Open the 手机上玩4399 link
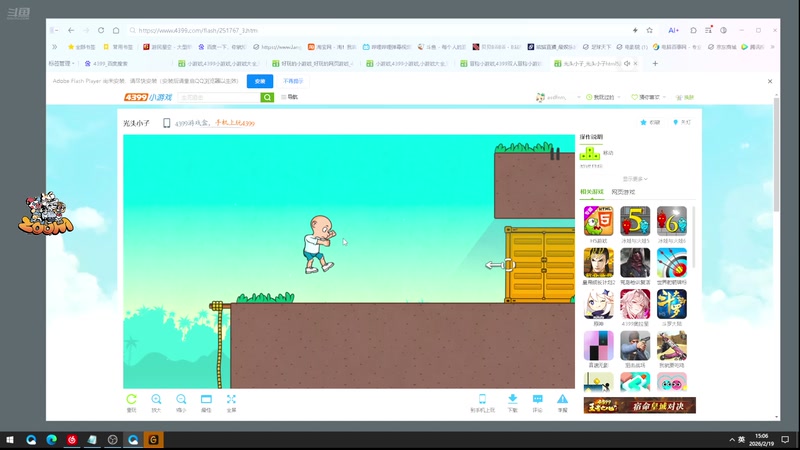 tap(235, 123)
